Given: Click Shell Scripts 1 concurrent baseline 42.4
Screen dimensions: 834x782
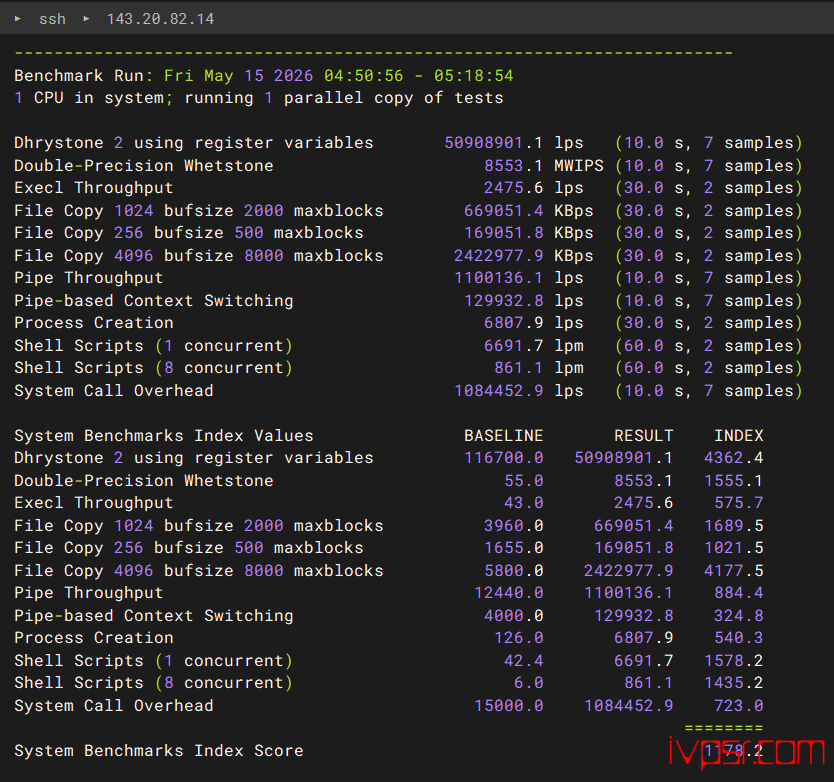Looking at the screenshot, I should point(523,661).
